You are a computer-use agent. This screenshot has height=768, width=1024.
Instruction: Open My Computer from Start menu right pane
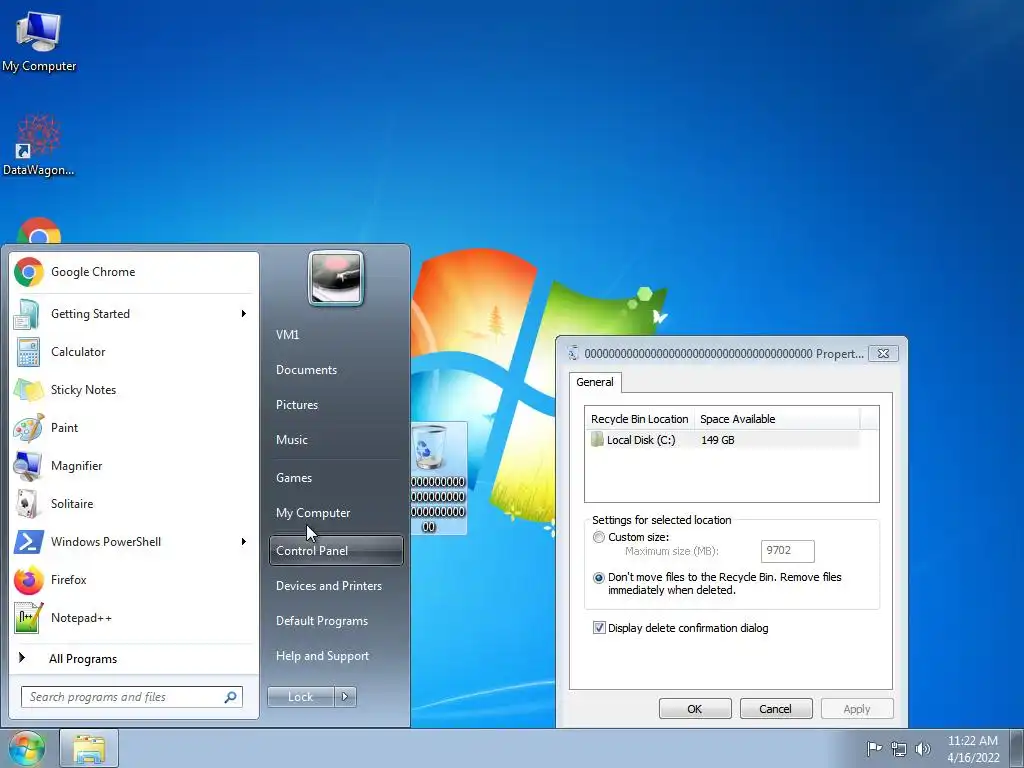tap(313, 513)
